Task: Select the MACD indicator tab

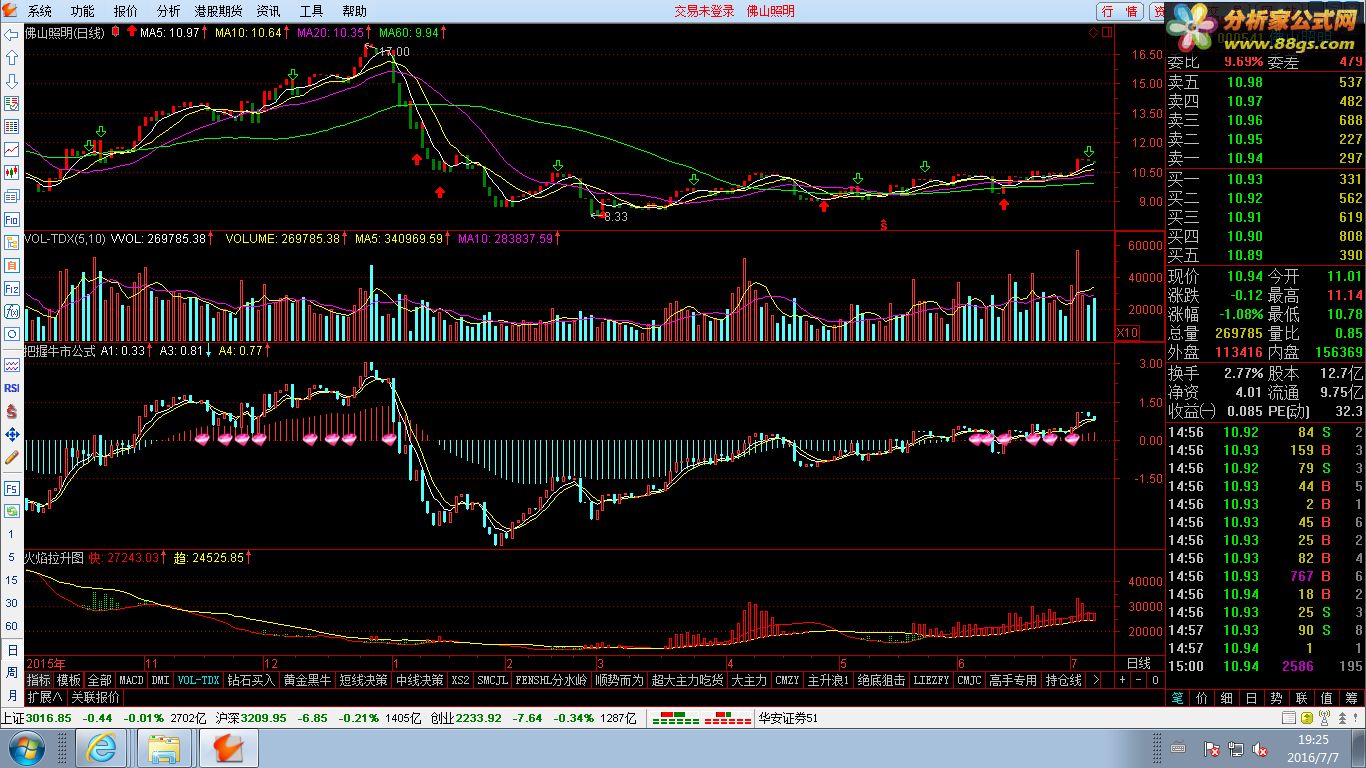Action: pos(131,680)
